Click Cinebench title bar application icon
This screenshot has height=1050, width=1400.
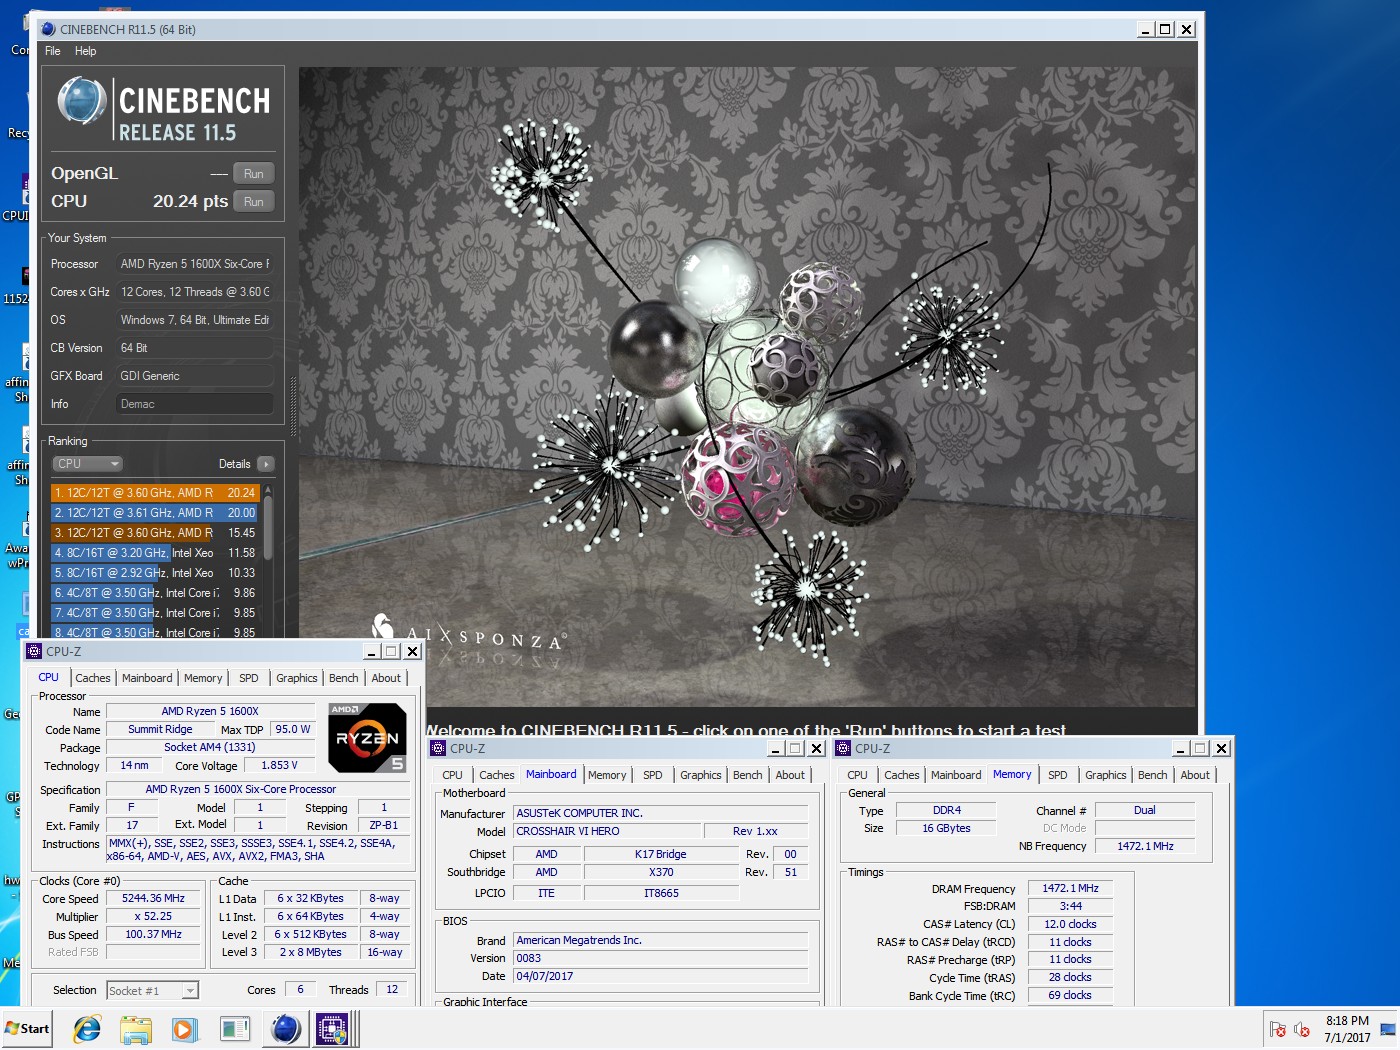point(48,29)
